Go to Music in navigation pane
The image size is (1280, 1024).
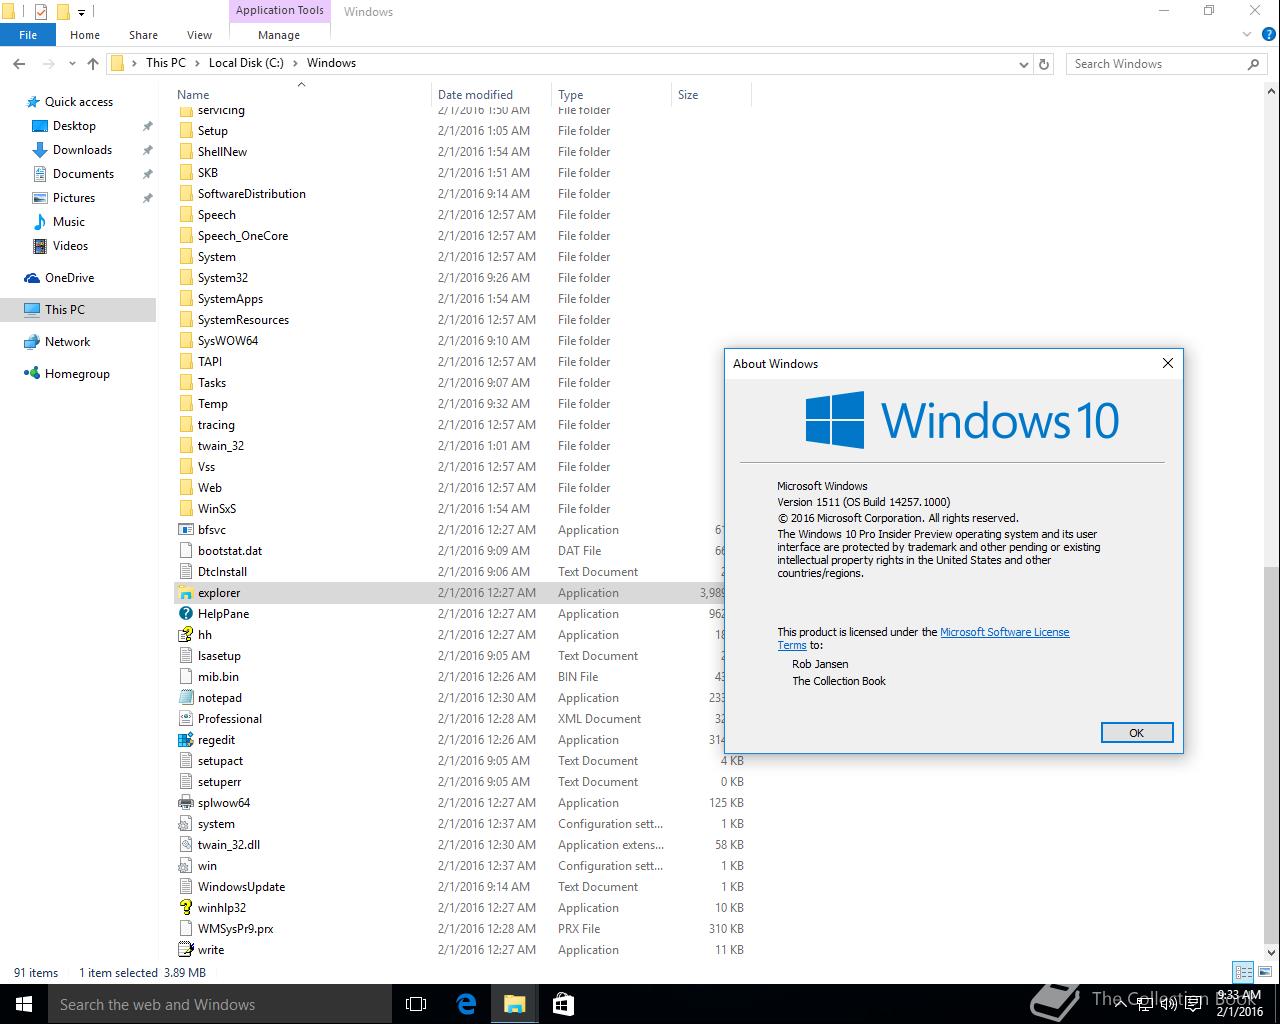(x=68, y=222)
